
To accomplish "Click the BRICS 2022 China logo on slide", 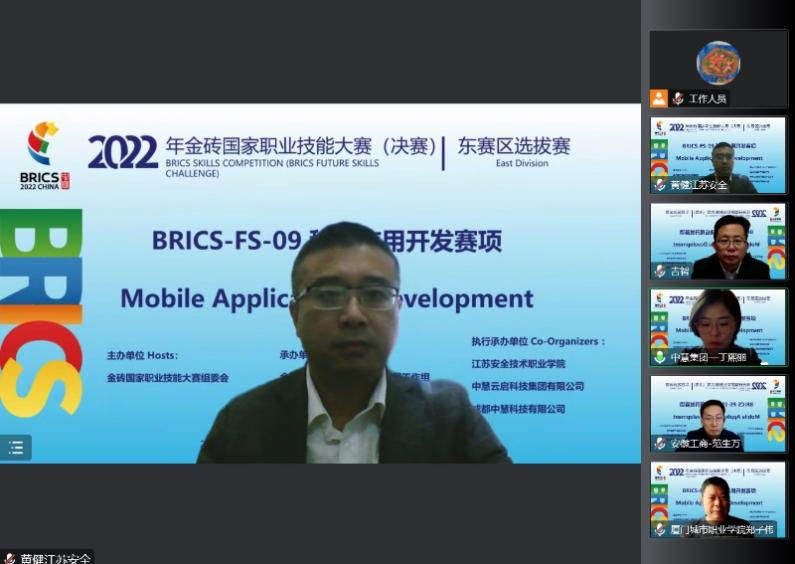I will click(44, 155).
